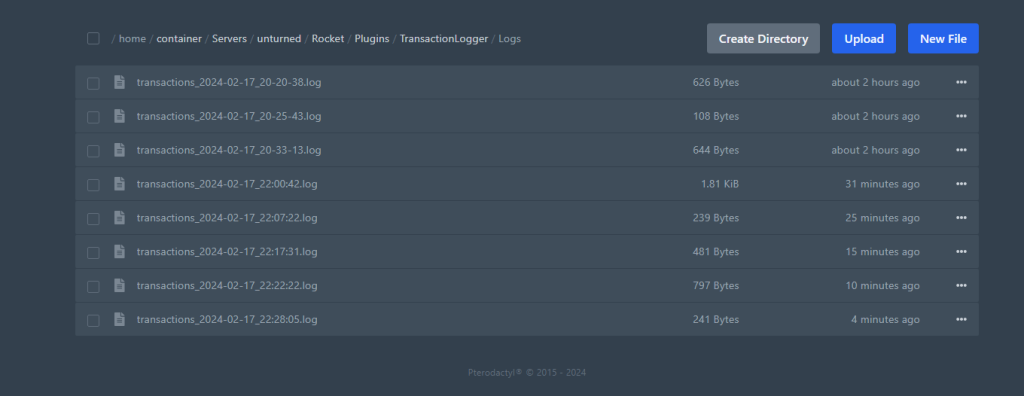Image resolution: width=1024 pixels, height=396 pixels.
Task: Click file icon of transactions_2024-02-17_22:00:42.log
Action: click(120, 184)
